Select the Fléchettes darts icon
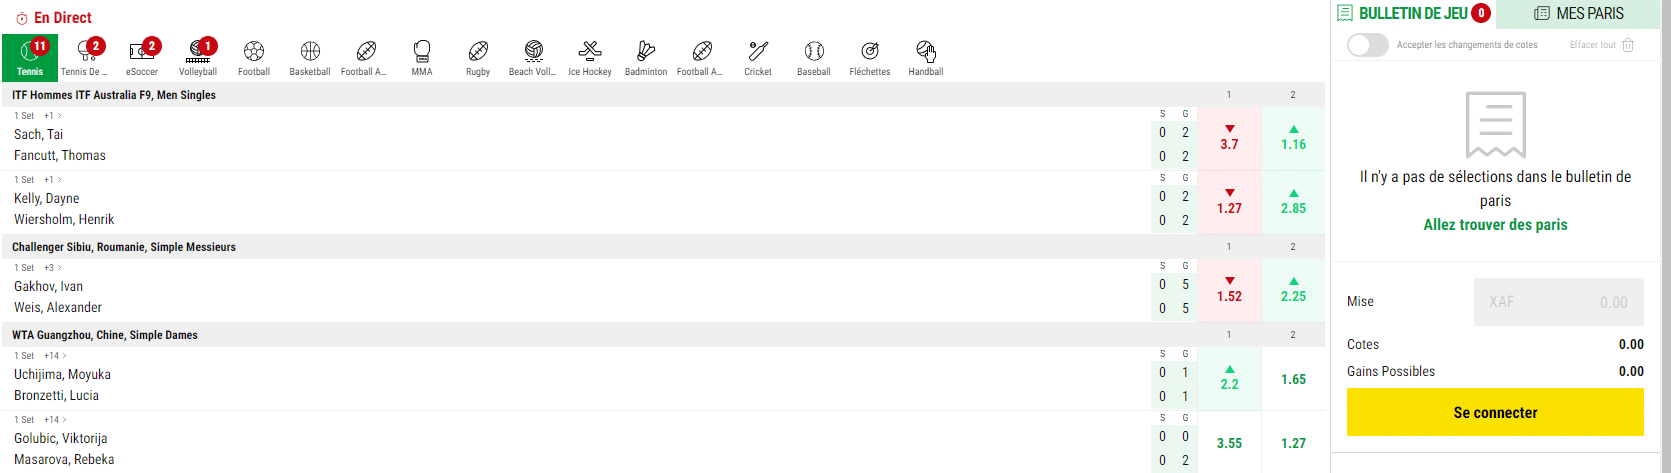The image size is (1671, 473). click(870, 58)
